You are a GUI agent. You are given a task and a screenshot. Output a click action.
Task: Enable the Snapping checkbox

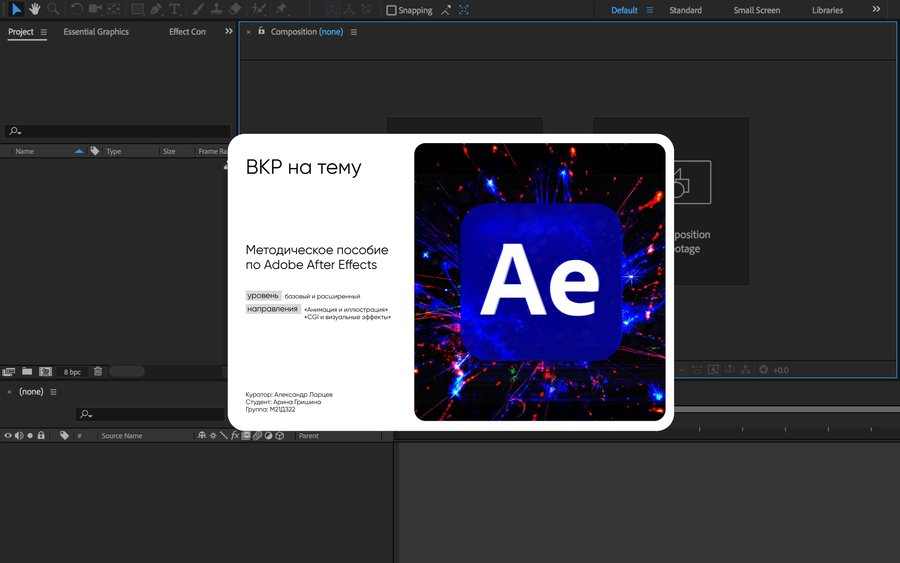[x=392, y=10]
